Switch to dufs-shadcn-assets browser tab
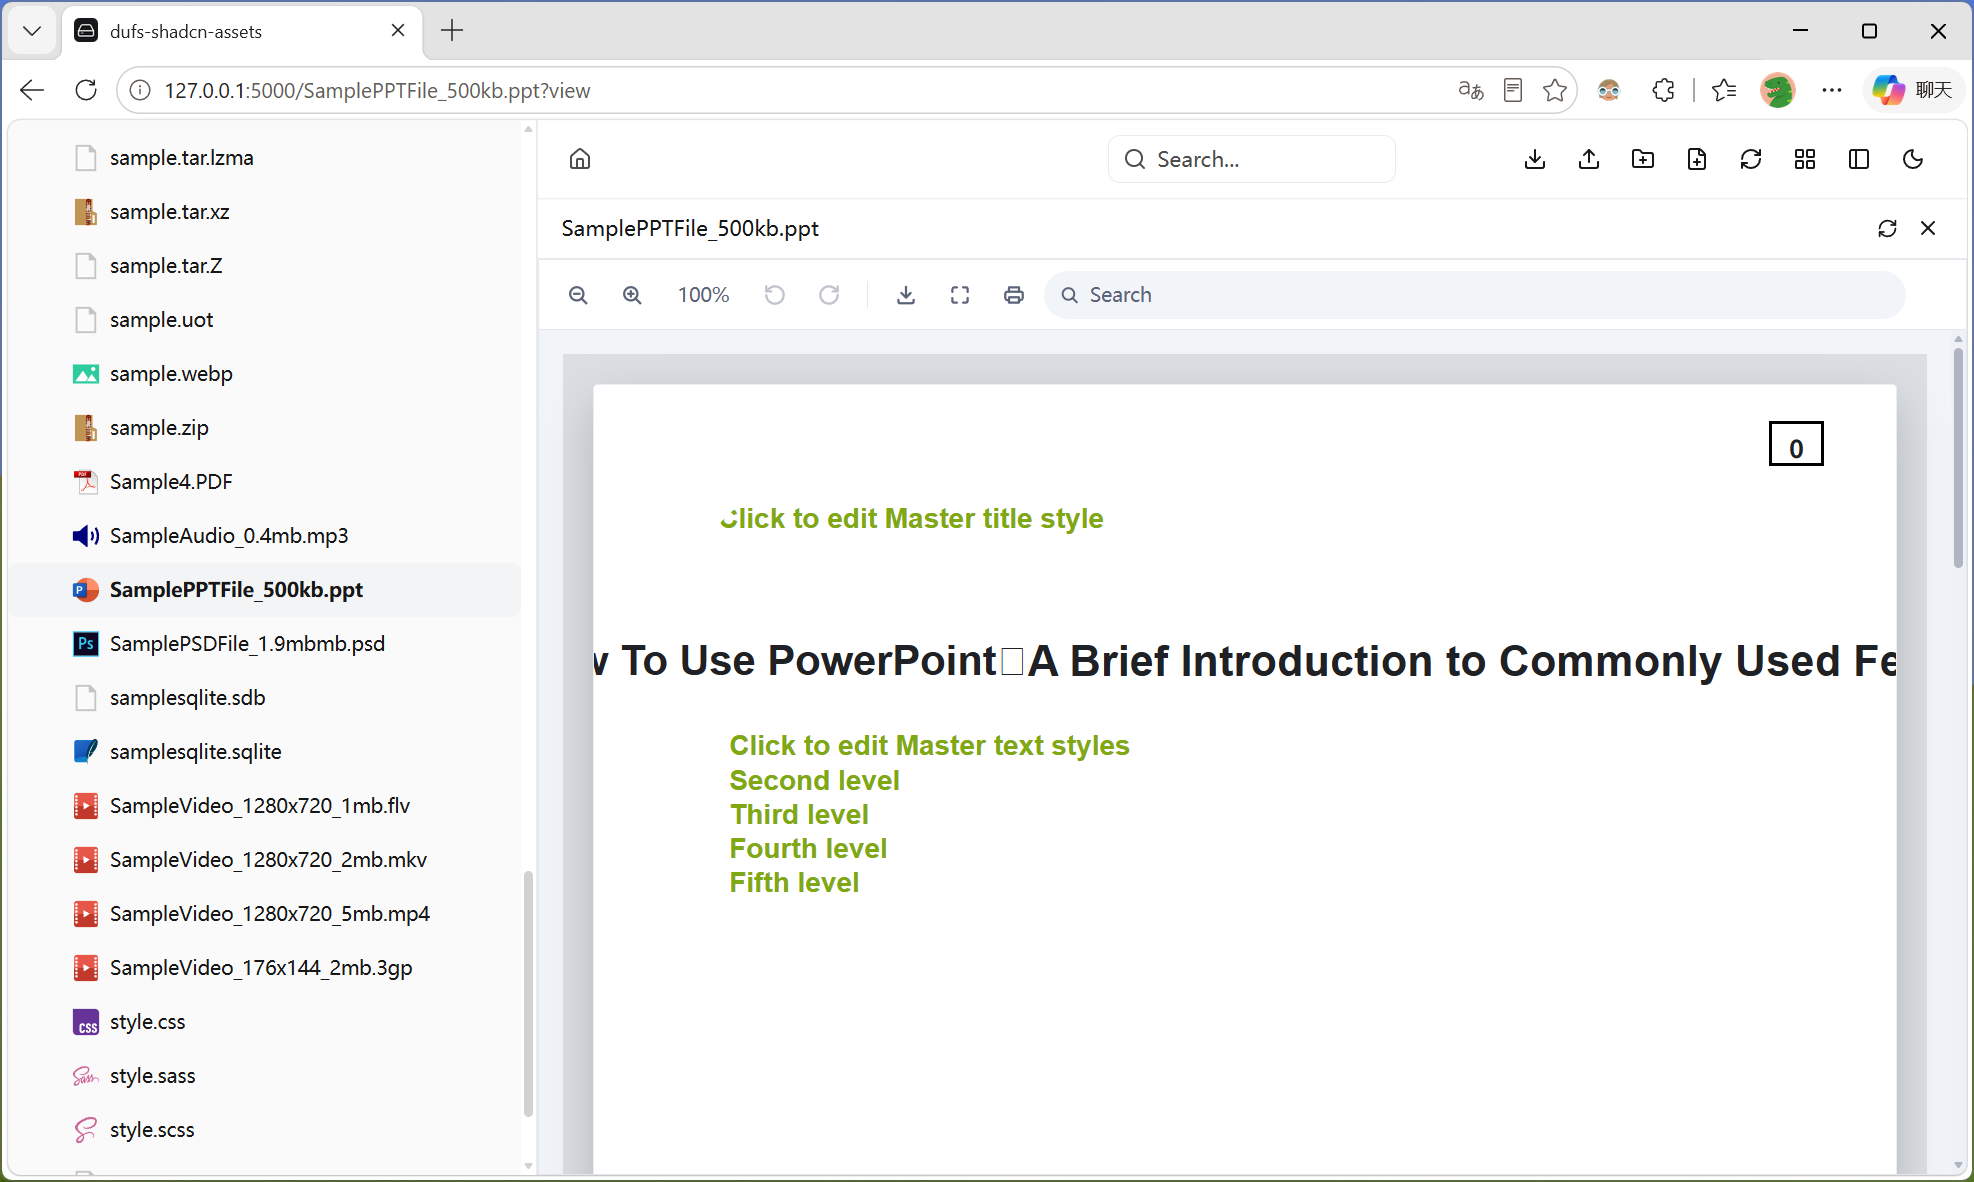 click(x=241, y=31)
